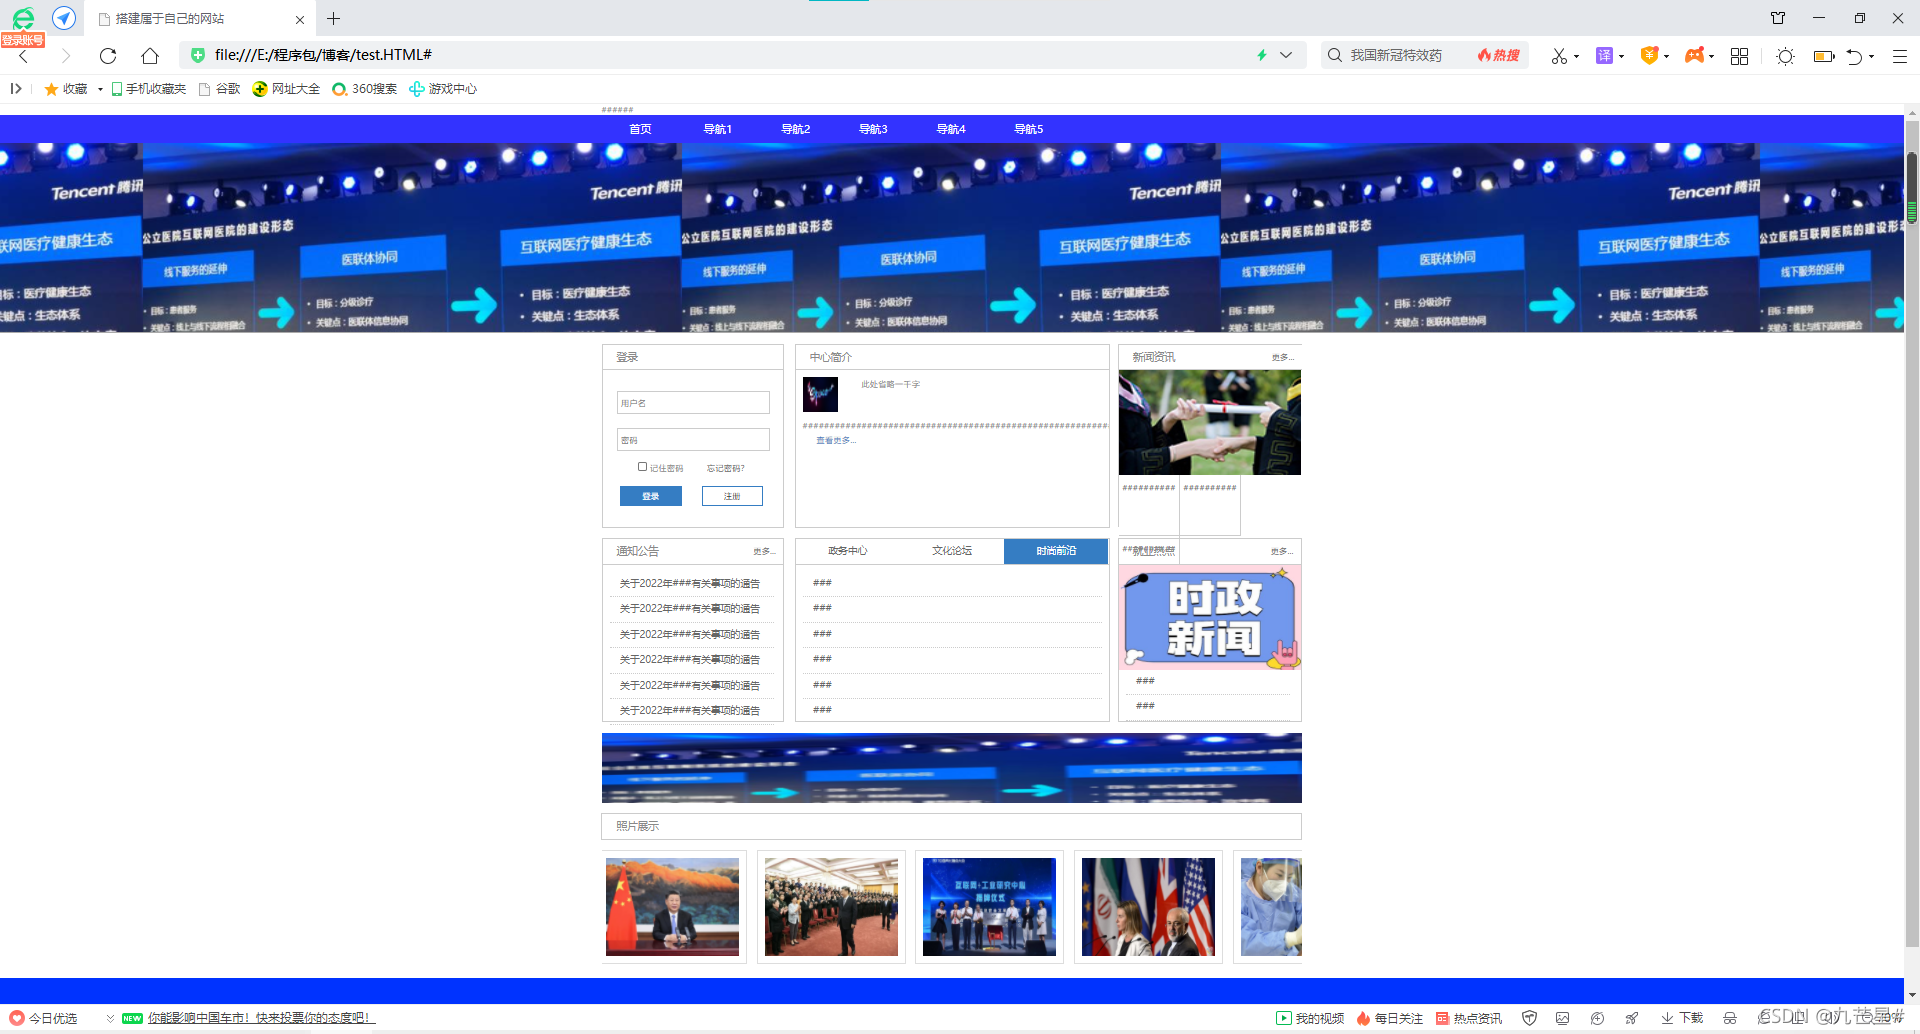Open 更多 in the 通知公告 panel

click(x=764, y=552)
